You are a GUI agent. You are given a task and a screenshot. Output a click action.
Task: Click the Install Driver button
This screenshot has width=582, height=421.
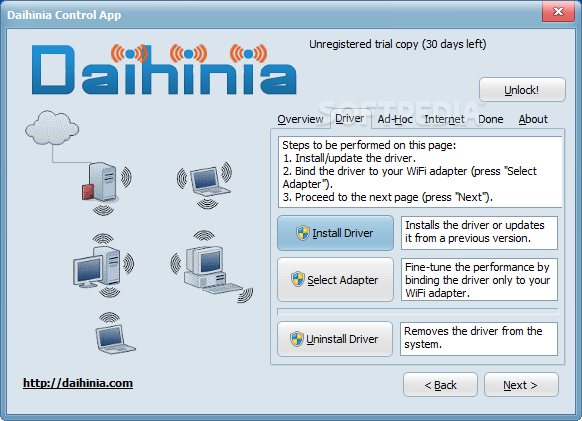coord(335,233)
